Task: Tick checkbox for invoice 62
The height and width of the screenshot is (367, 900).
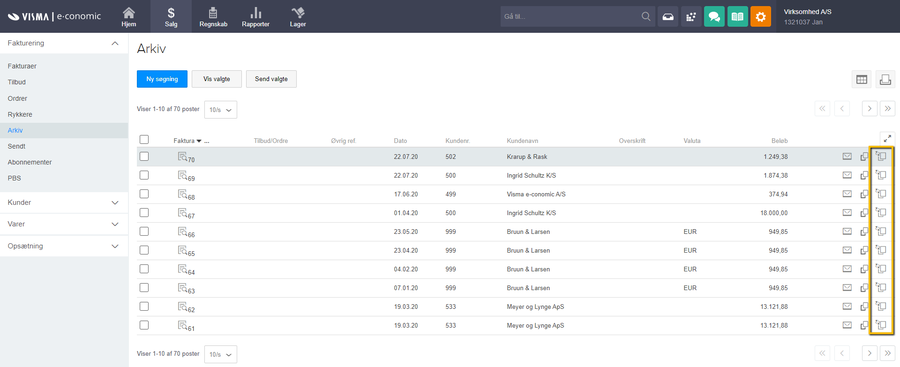Action: [144, 306]
